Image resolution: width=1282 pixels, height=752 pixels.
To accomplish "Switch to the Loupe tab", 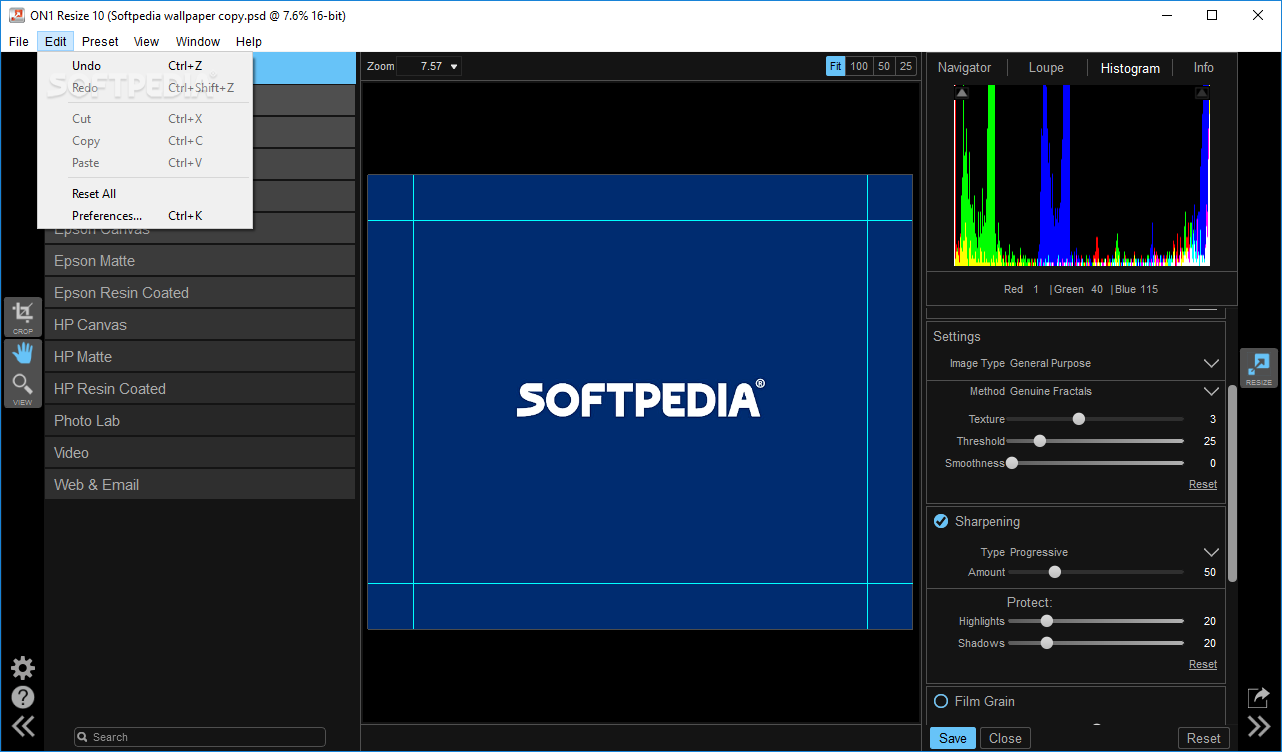I will (1046, 68).
